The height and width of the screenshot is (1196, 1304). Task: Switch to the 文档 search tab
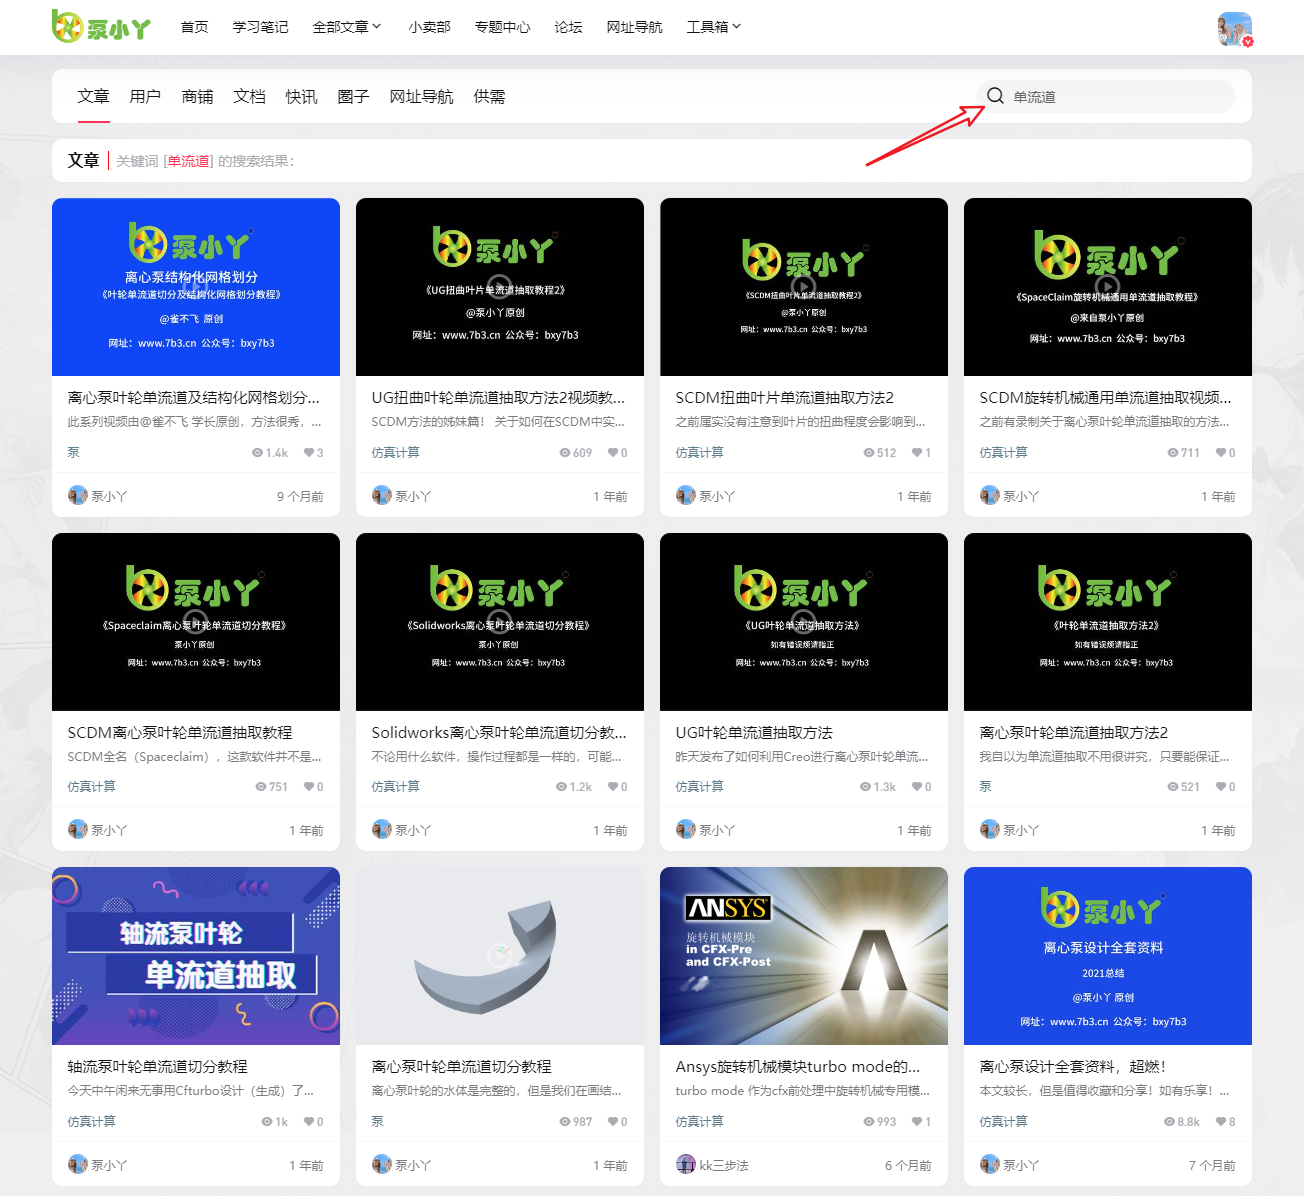click(x=249, y=97)
